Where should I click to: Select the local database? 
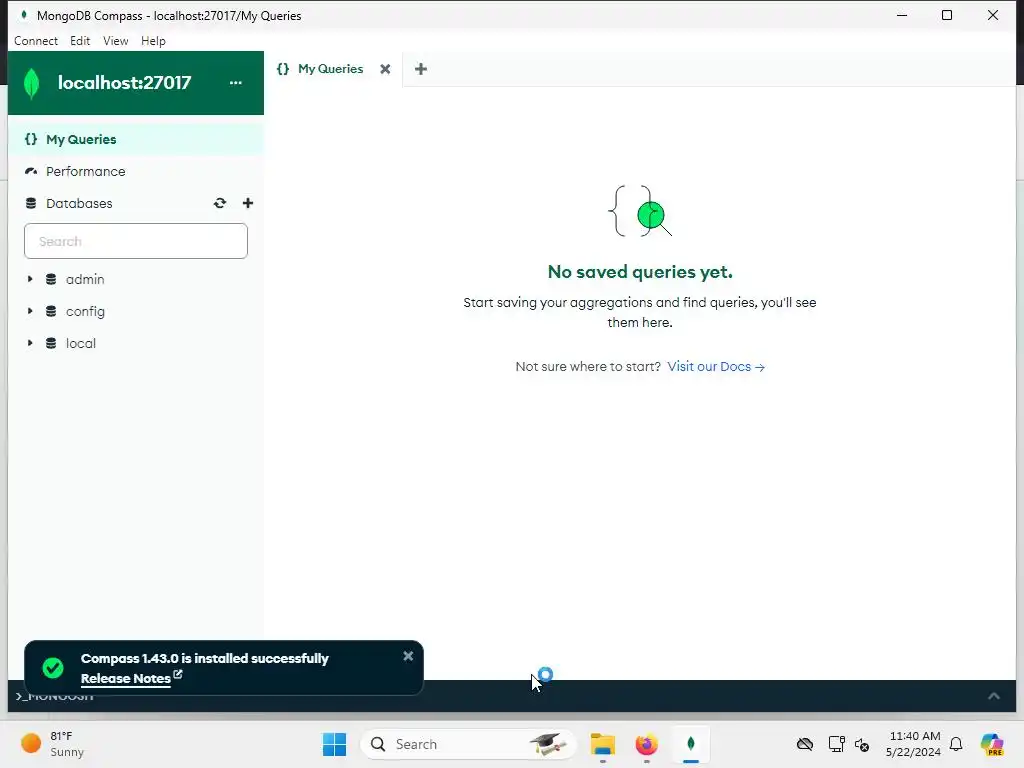click(81, 344)
